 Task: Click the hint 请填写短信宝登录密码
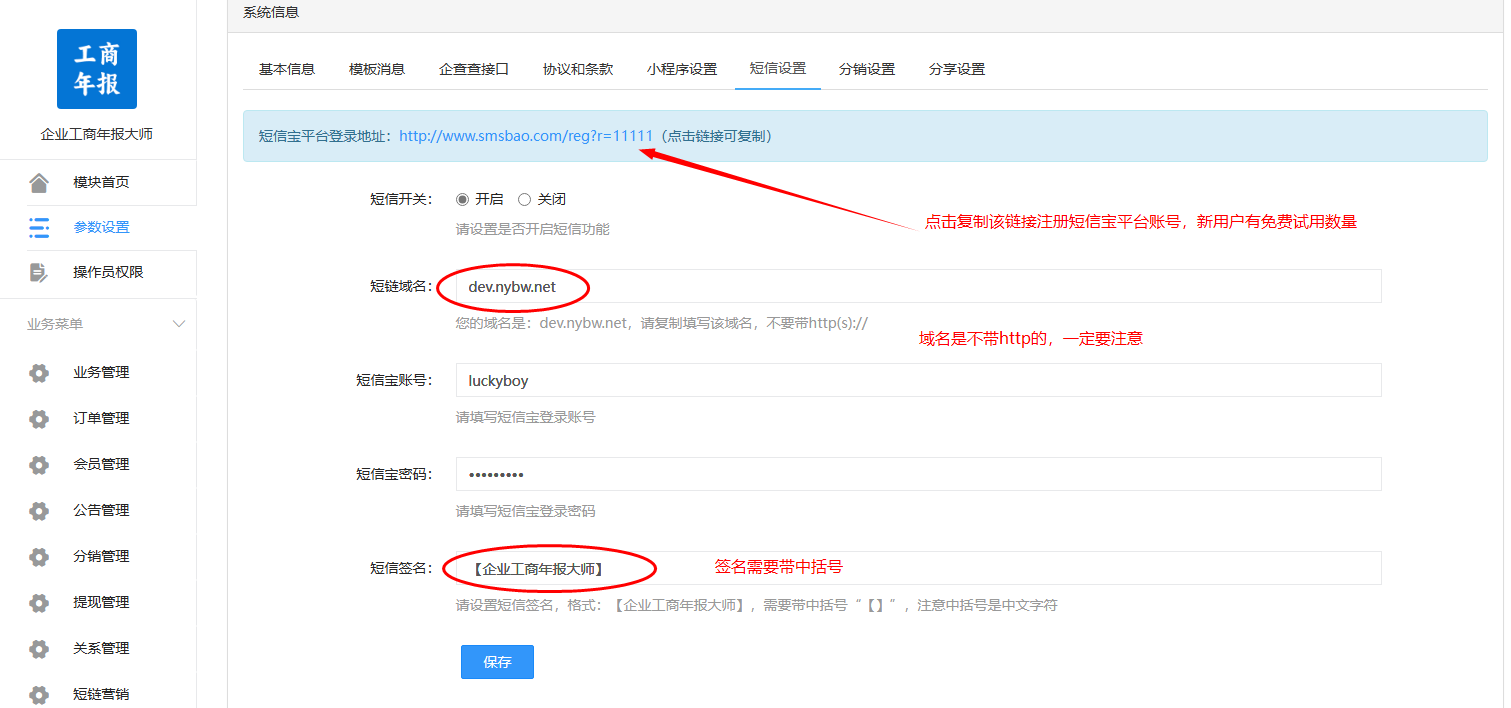coord(526,511)
